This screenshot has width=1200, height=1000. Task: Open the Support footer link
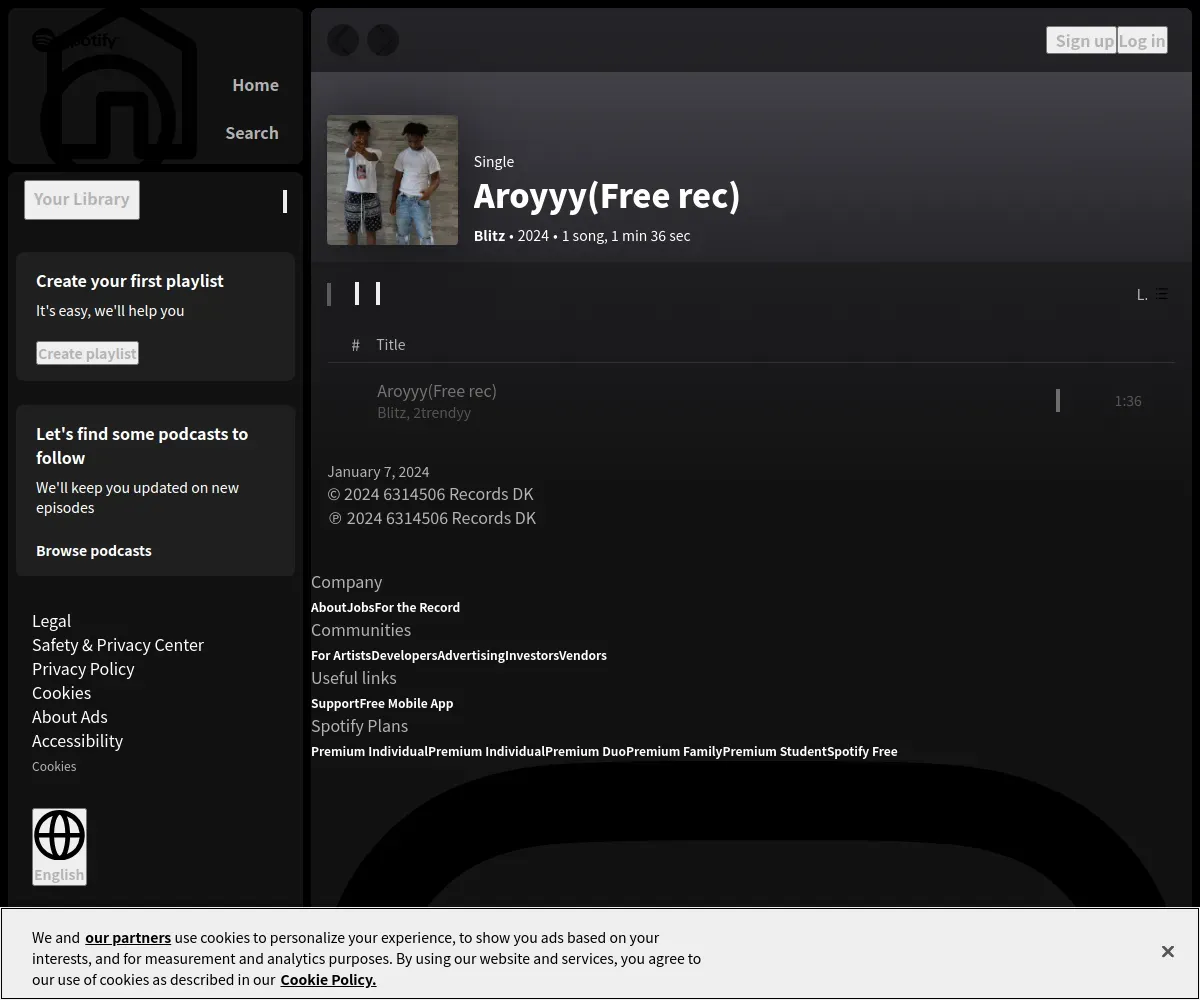coord(335,703)
